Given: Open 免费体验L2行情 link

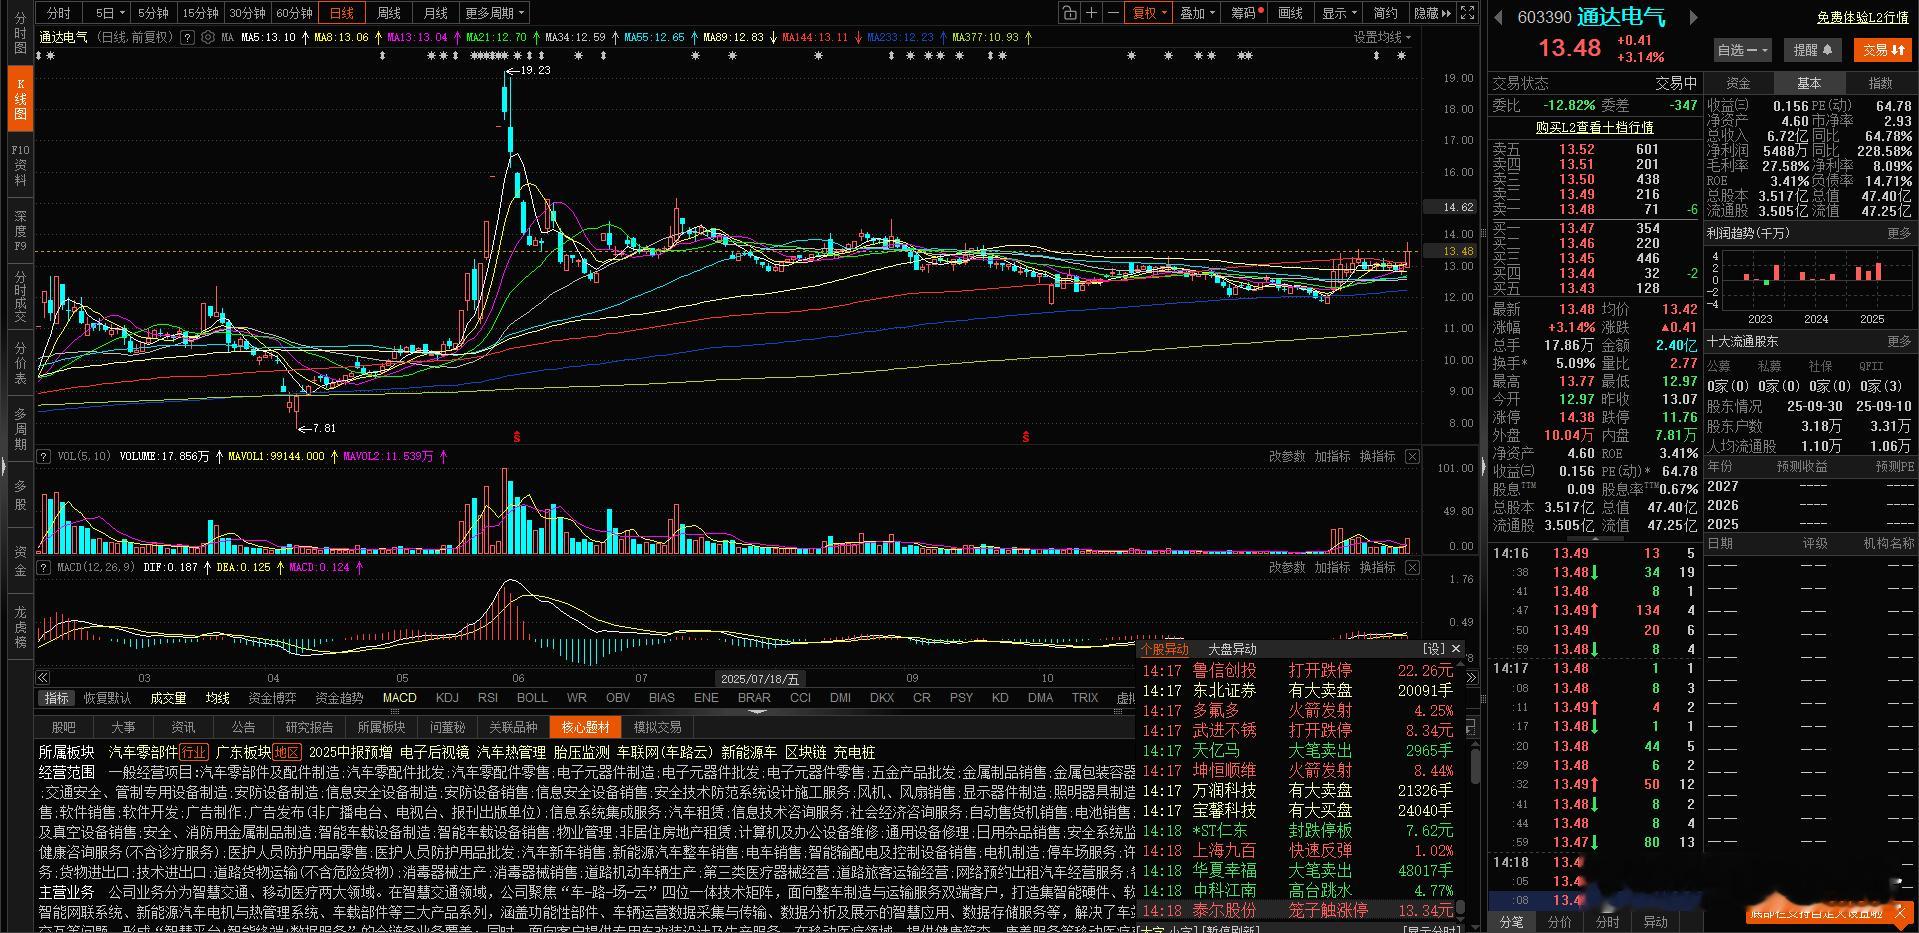Looking at the screenshot, I should pyautogui.click(x=1863, y=17).
